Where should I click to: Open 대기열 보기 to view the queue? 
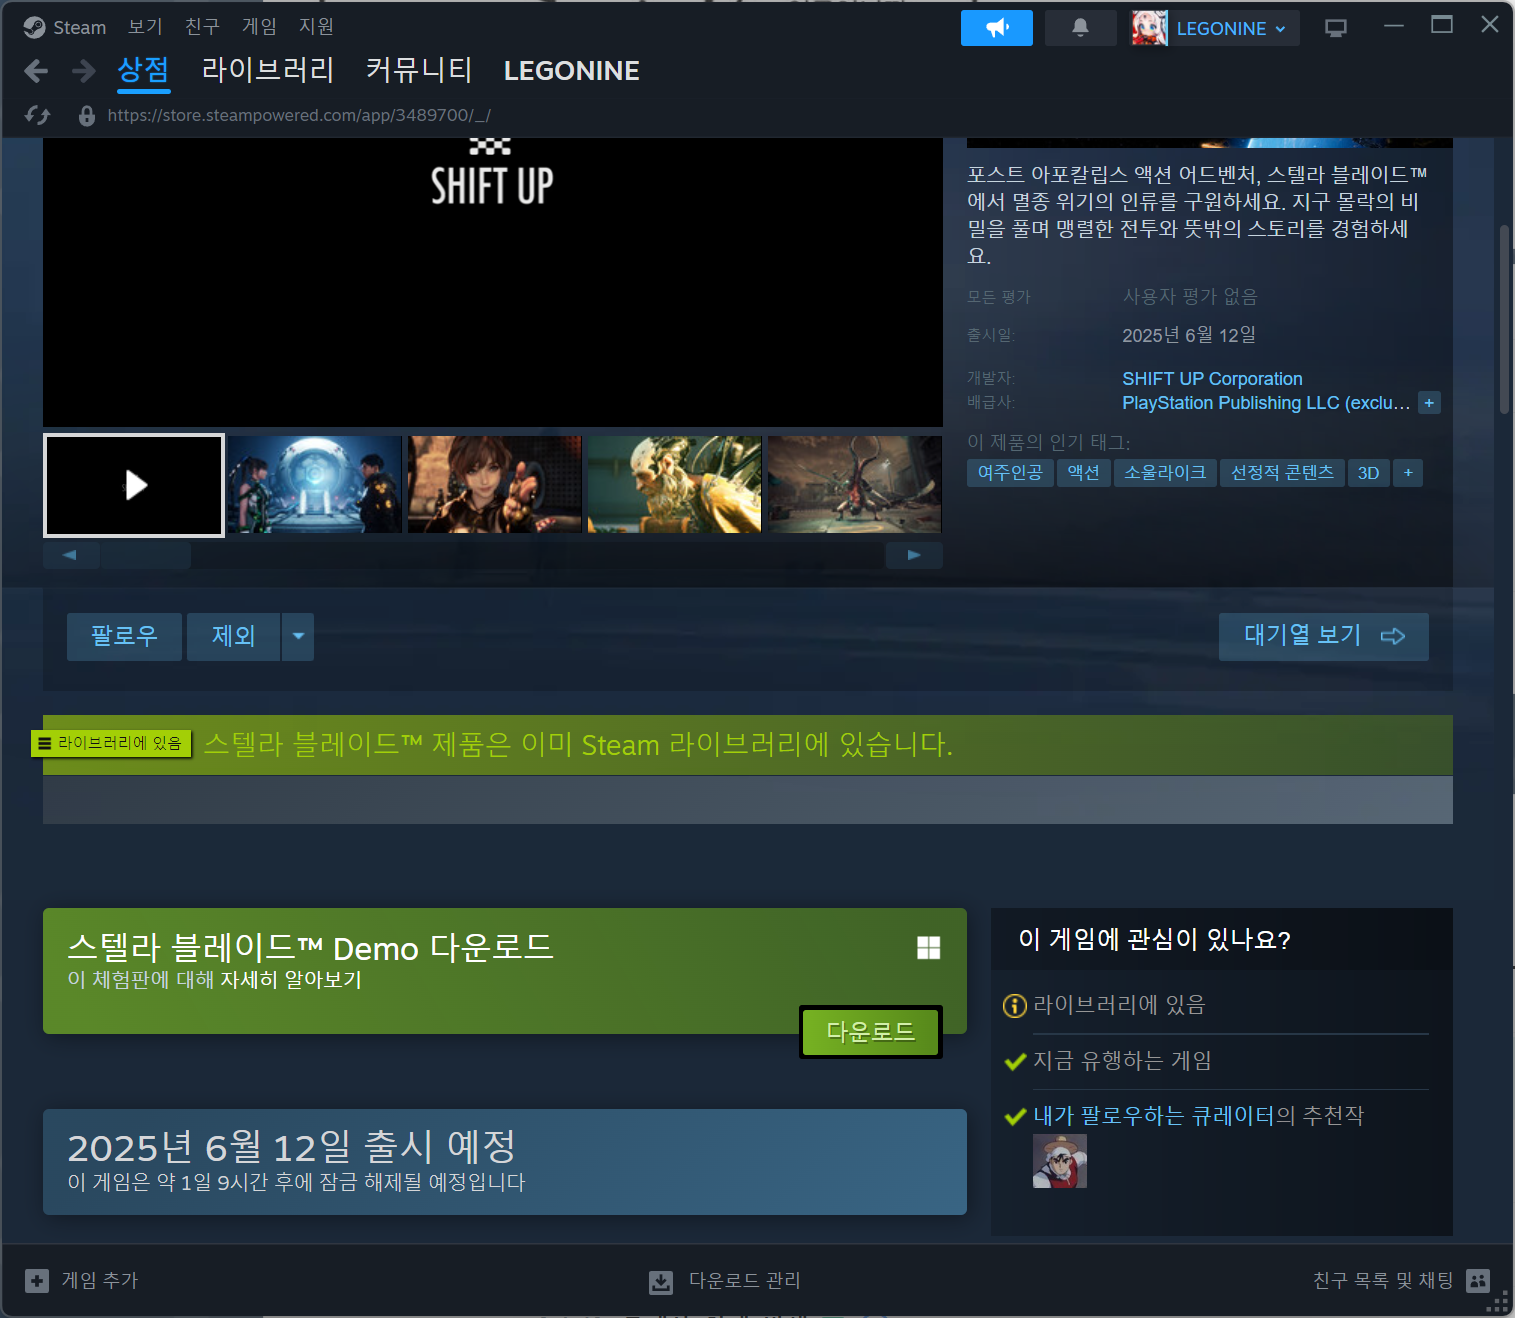[1323, 636]
